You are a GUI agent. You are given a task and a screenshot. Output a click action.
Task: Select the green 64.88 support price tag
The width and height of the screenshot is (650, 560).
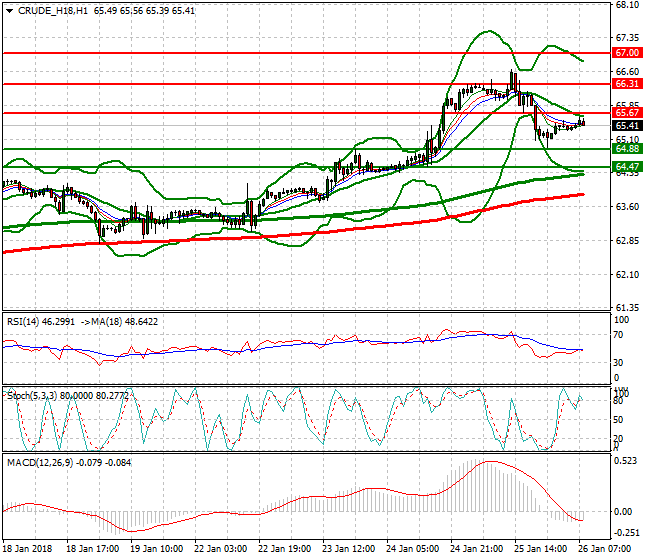point(627,149)
